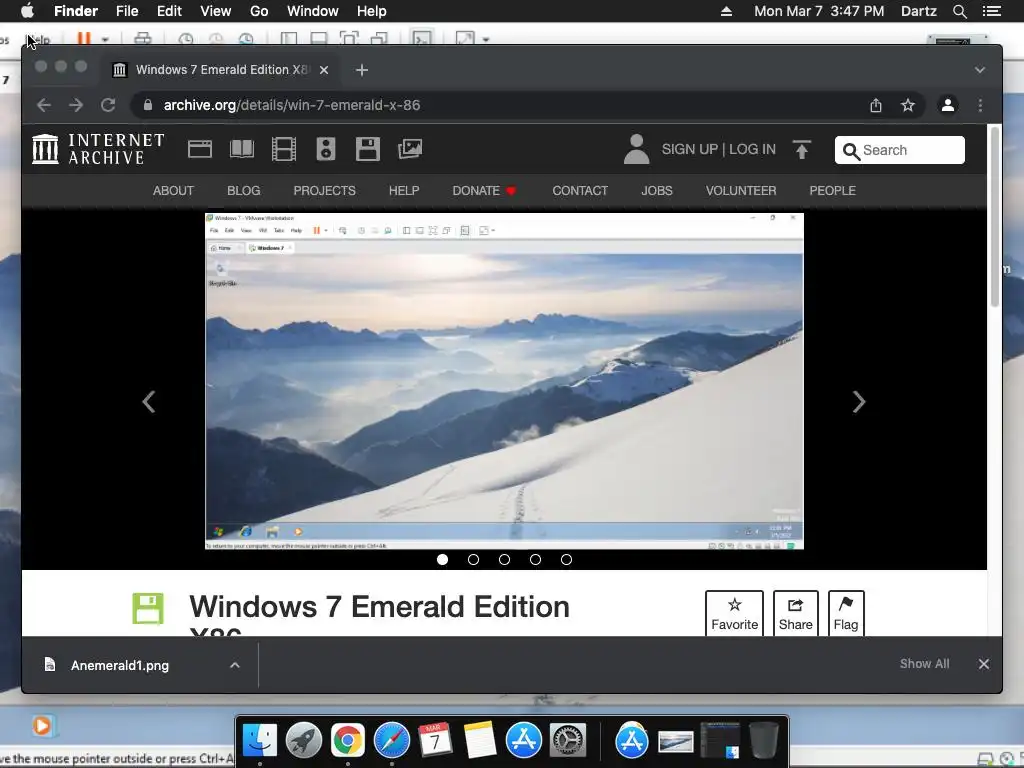Open the Web (Wayback) media icon
1024x768 pixels.
200,149
